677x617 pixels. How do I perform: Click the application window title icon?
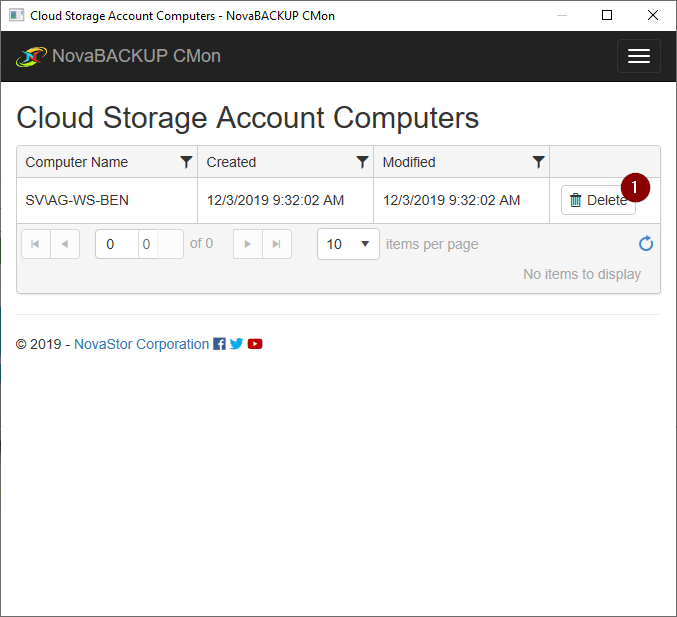click(x=16, y=16)
